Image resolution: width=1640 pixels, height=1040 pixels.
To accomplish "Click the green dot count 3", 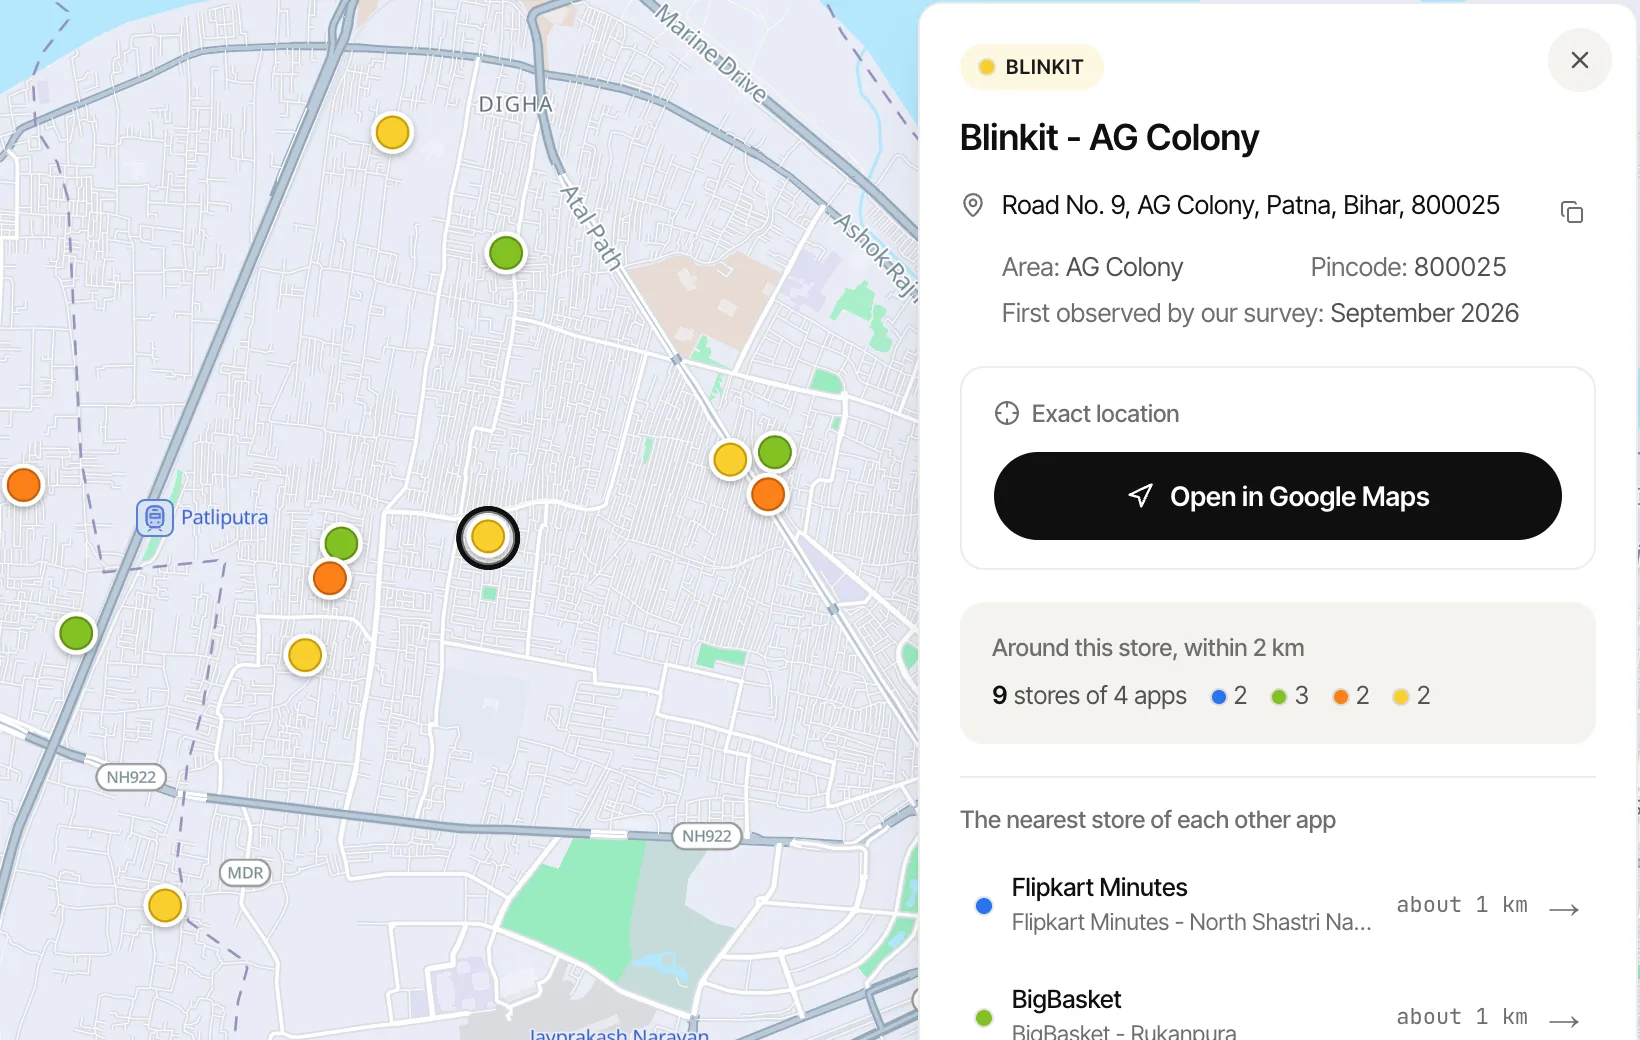I will 1290,696.
